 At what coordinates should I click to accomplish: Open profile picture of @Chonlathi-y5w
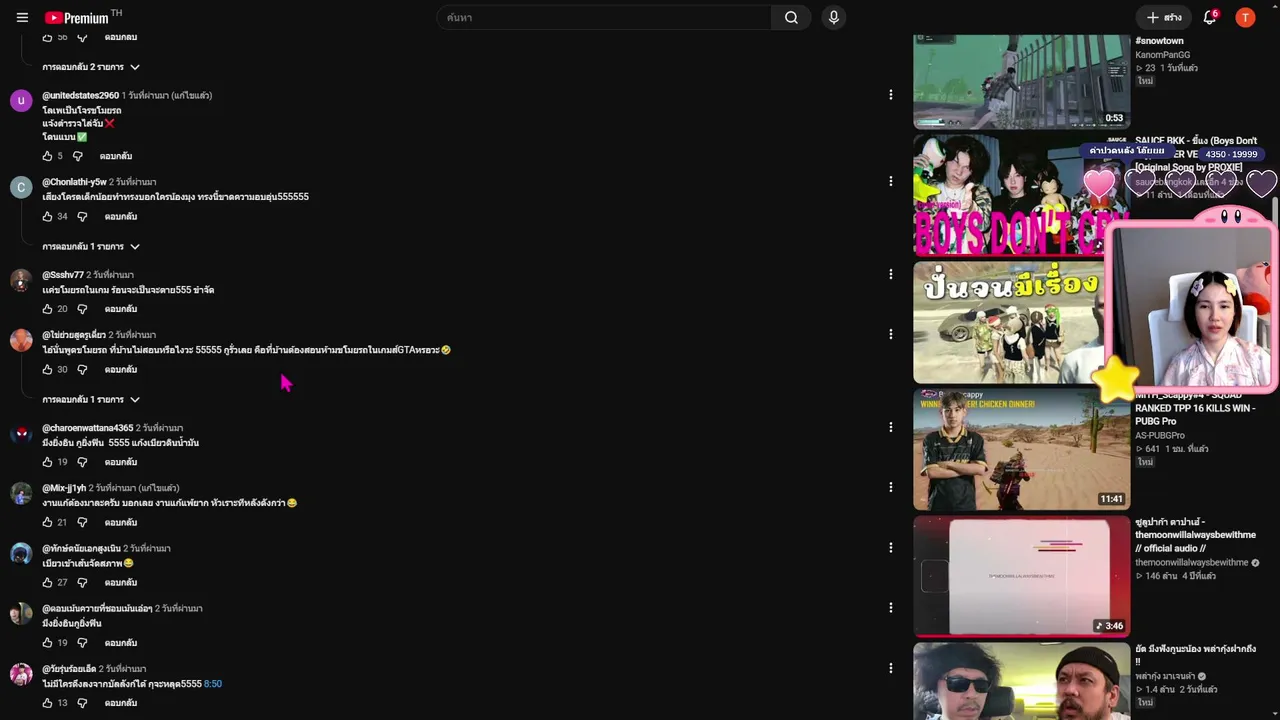[x=21, y=187]
